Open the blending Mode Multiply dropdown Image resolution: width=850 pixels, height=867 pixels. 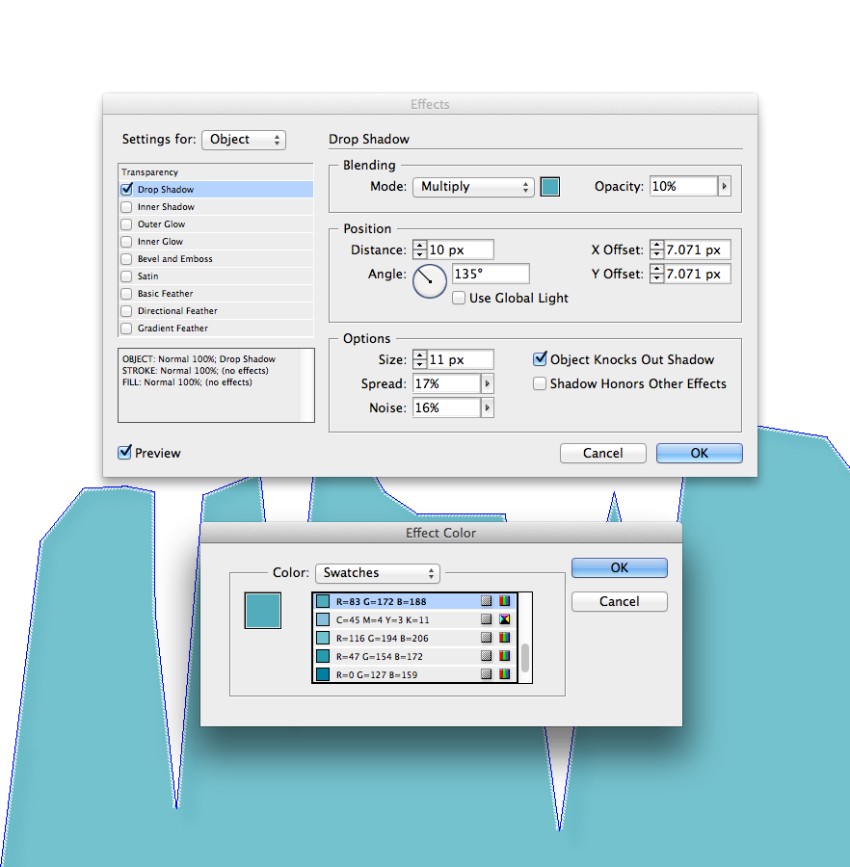tap(473, 187)
